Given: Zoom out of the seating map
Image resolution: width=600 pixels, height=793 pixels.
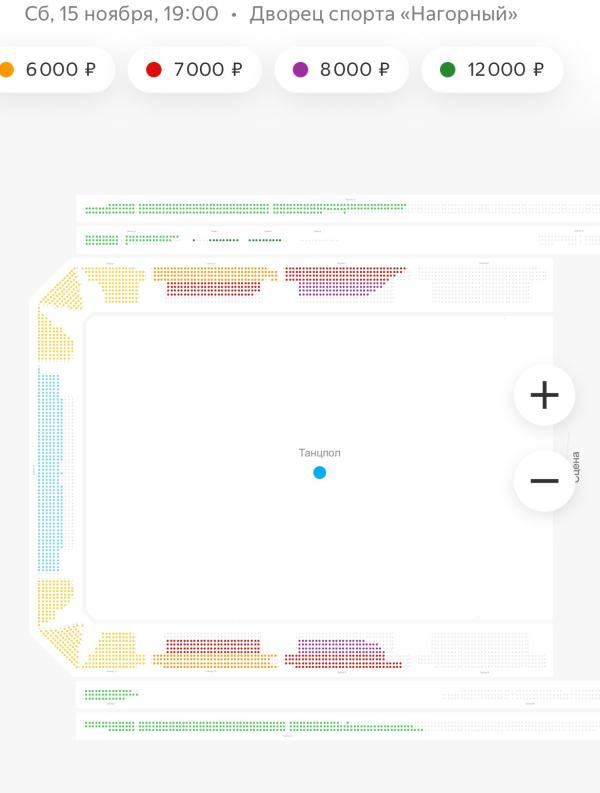Looking at the screenshot, I should point(544,481).
